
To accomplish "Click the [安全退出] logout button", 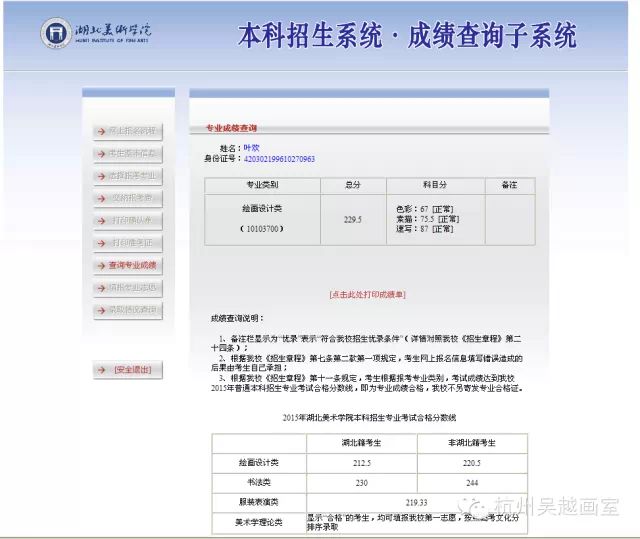I will point(128,370).
